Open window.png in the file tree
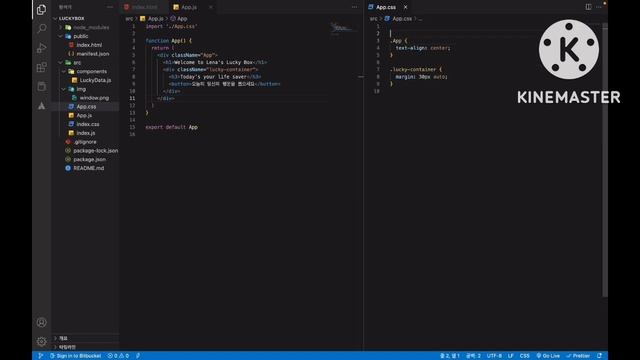 94,98
